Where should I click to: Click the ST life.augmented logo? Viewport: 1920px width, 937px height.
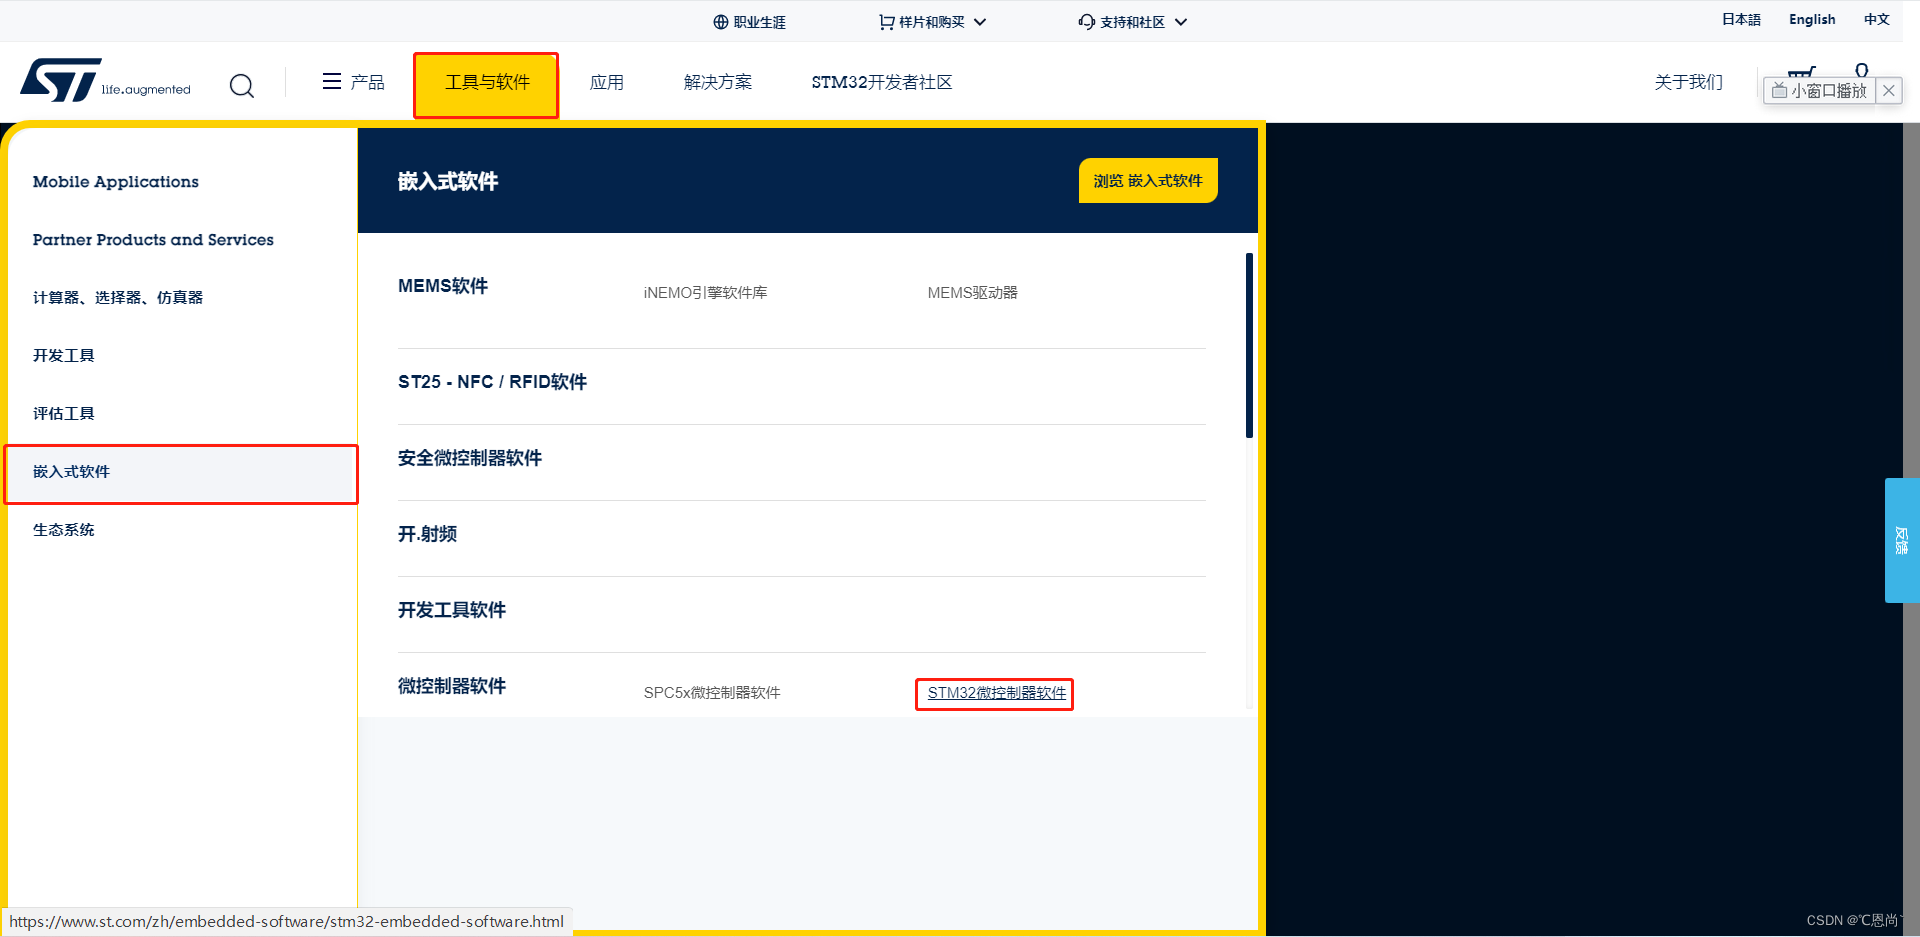[105, 81]
